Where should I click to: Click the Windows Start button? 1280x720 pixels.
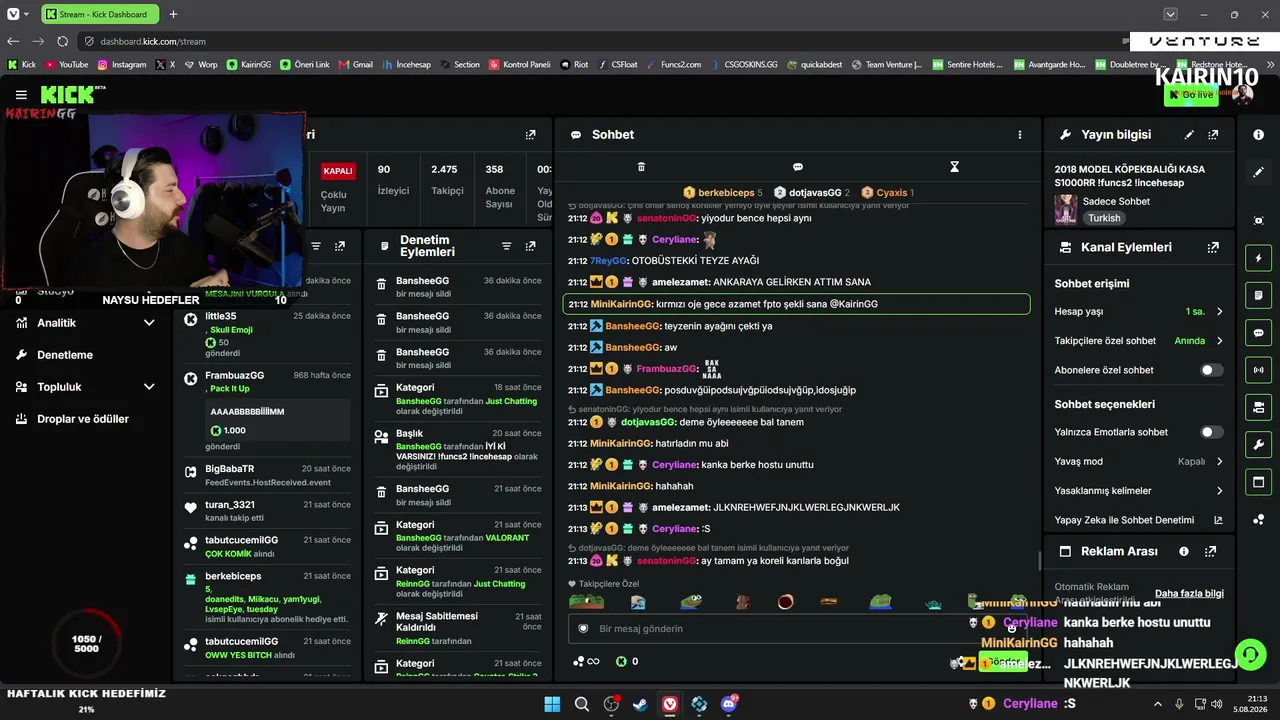(x=552, y=704)
